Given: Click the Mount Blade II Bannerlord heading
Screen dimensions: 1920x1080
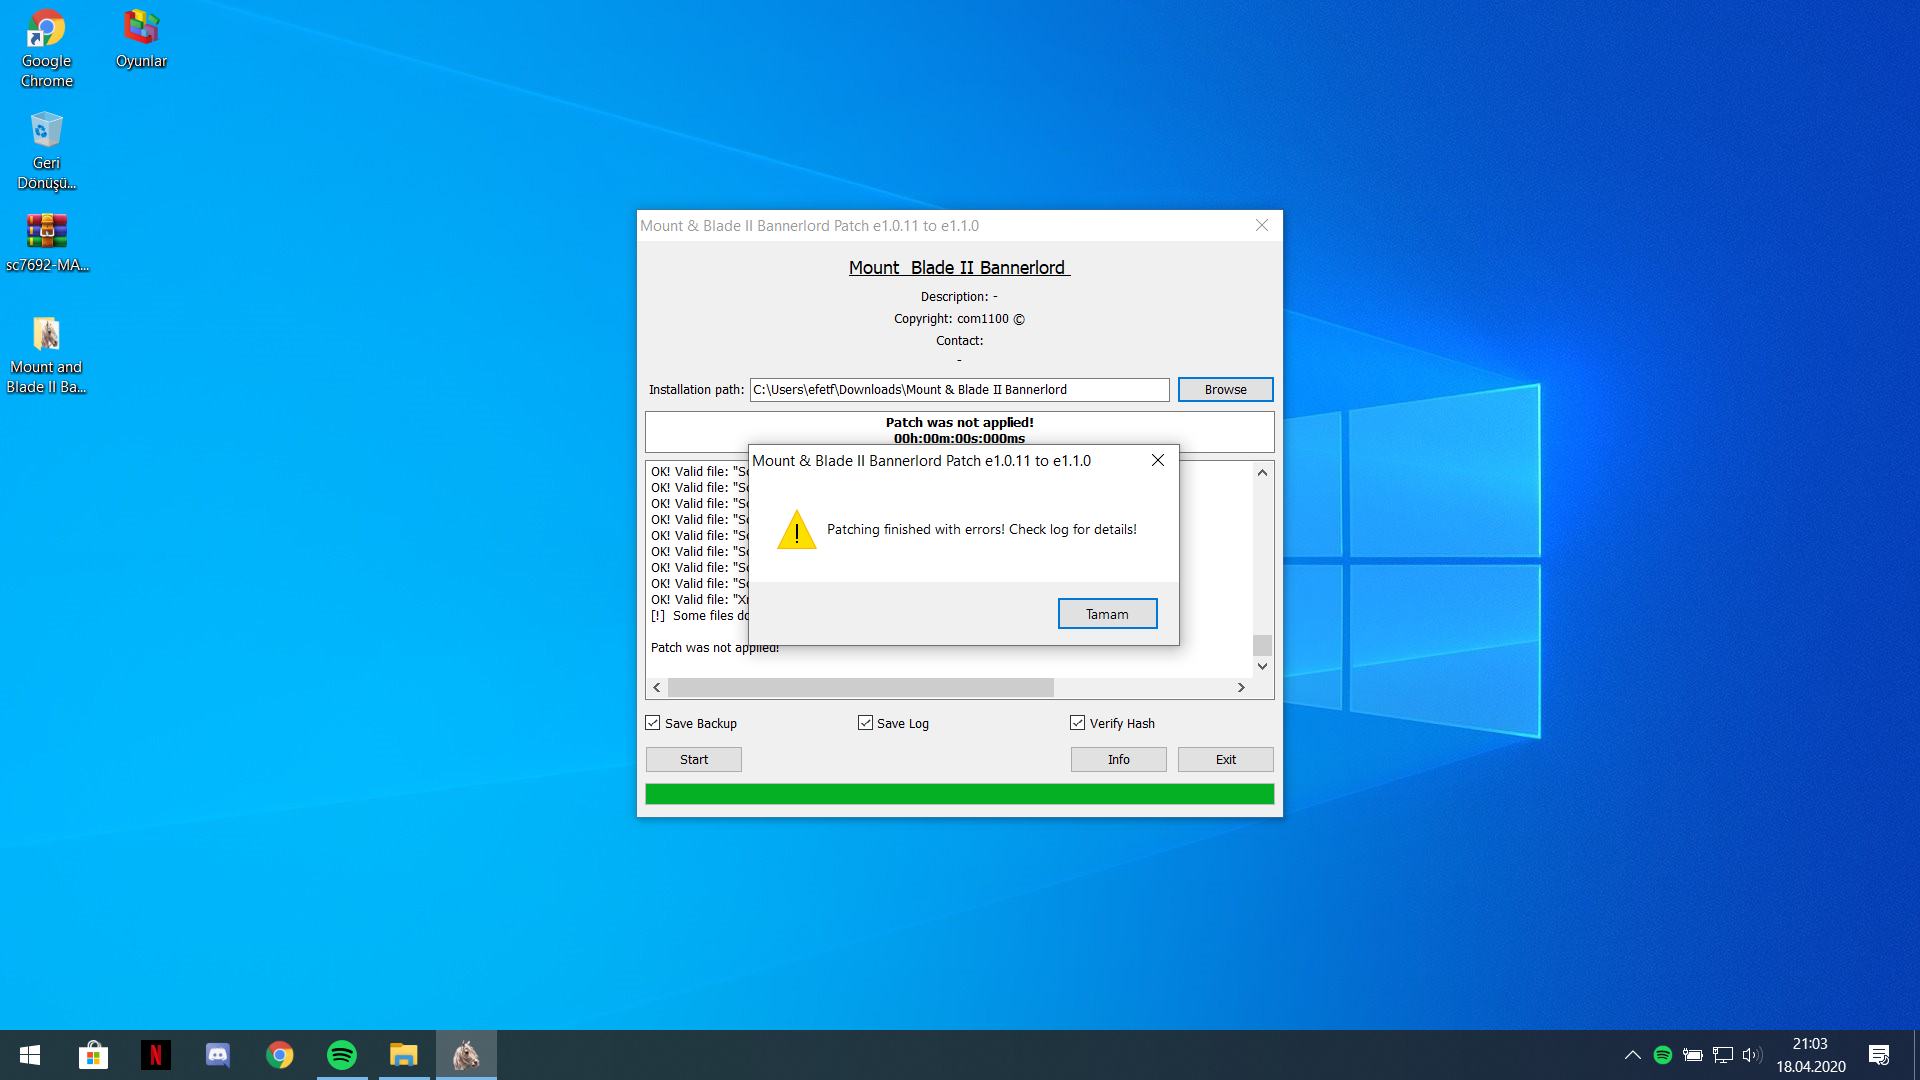Looking at the screenshot, I should tap(959, 268).
